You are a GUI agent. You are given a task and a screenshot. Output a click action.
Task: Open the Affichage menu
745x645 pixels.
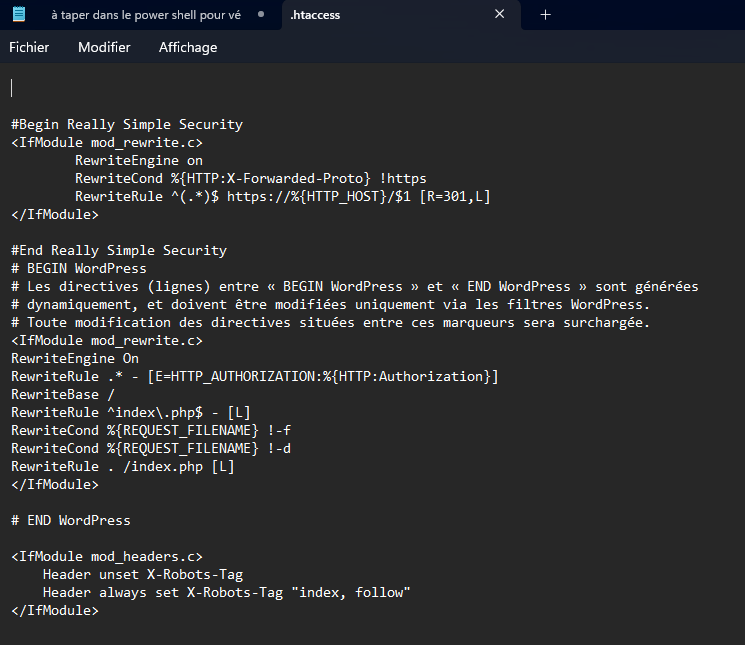pos(187,47)
